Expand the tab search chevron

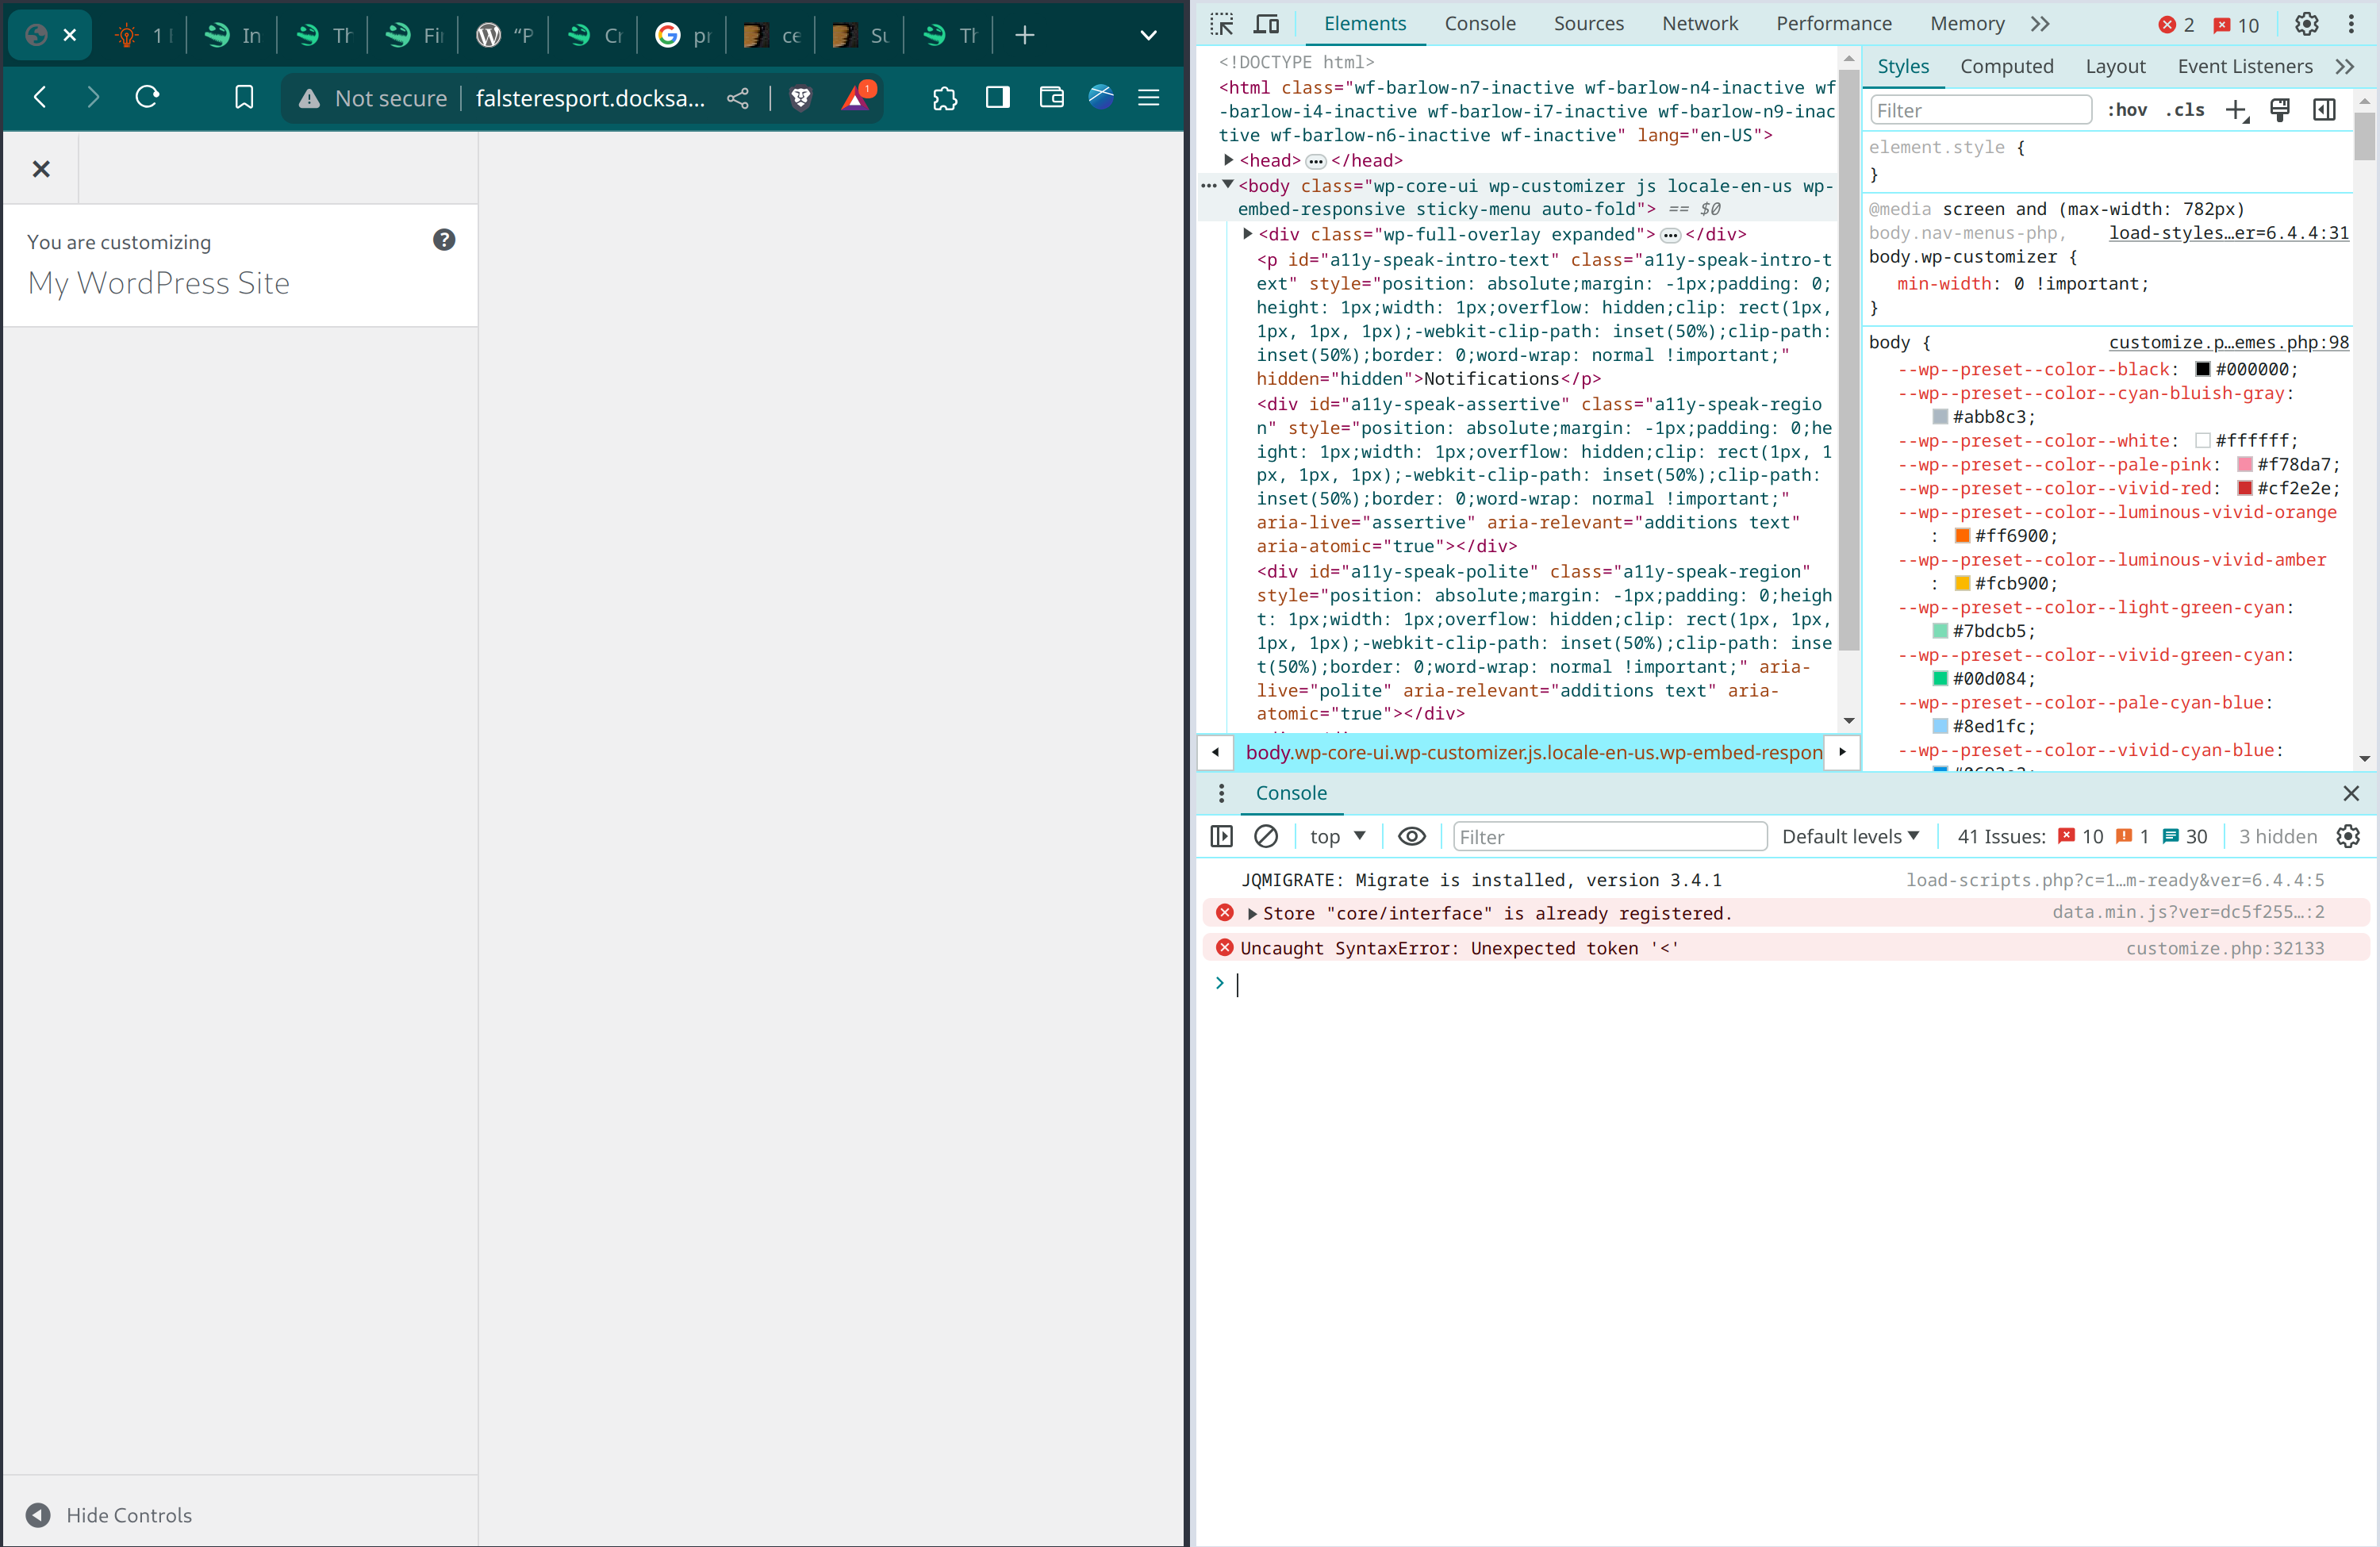coord(1149,35)
